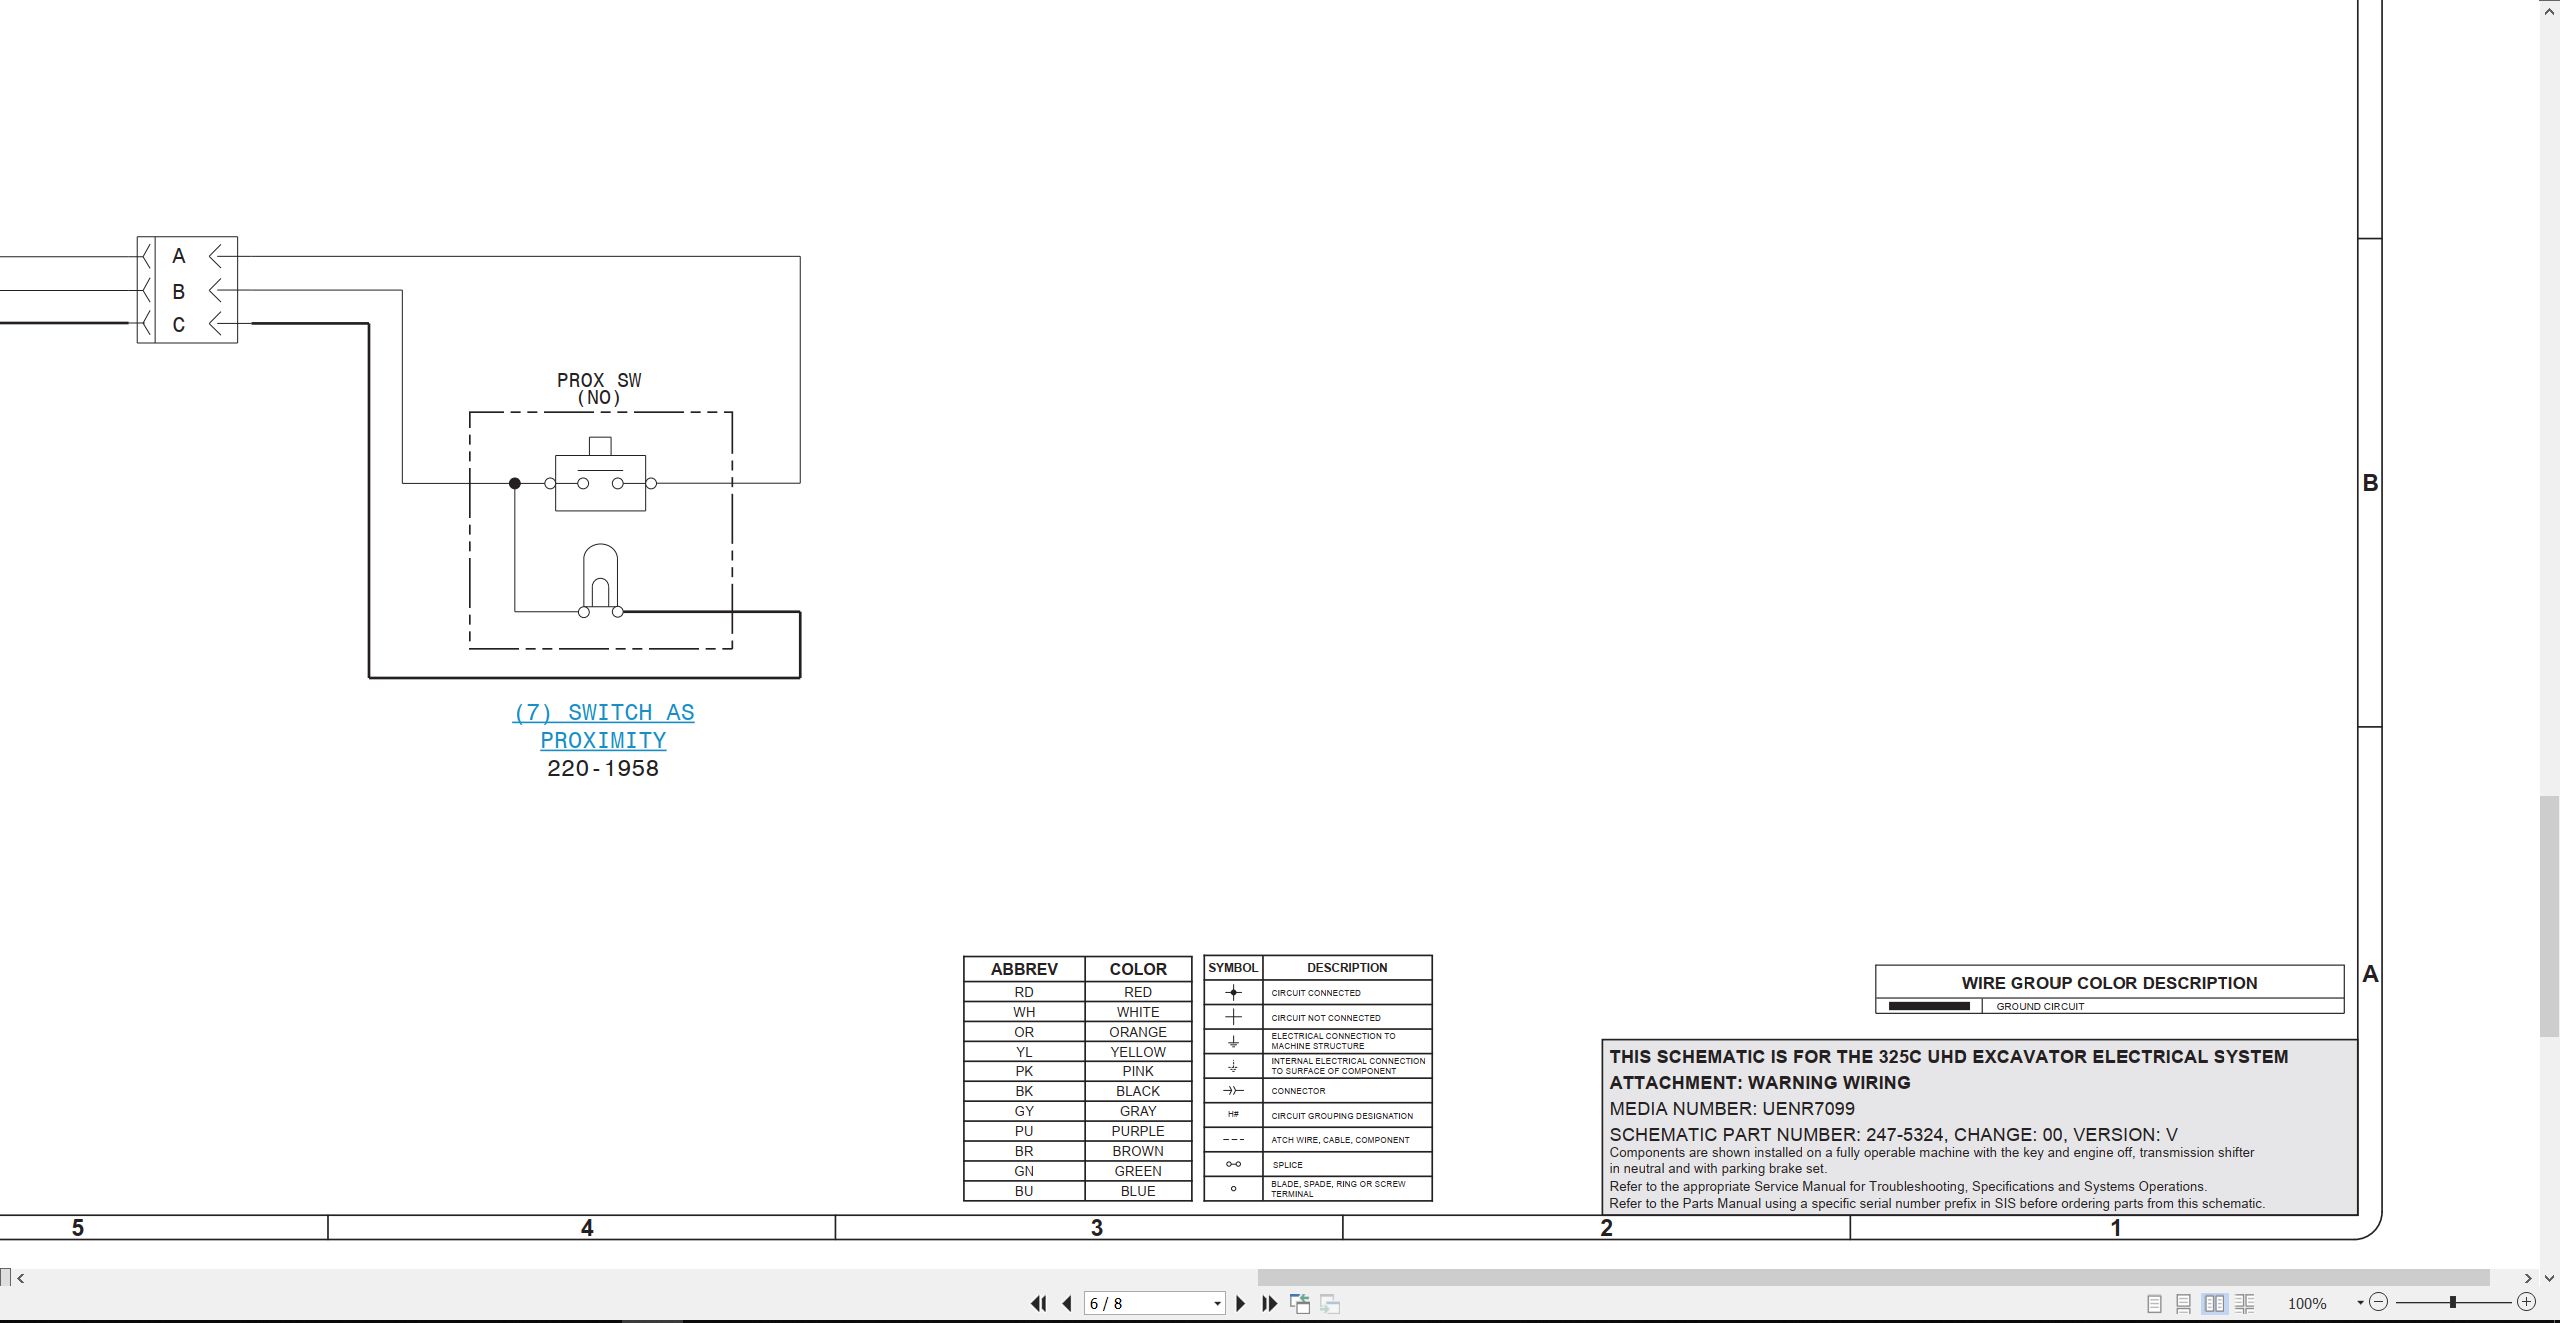Click the vertical scrollbar down arrow
The width and height of the screenshot is (2560, 1323).
2550,1278
